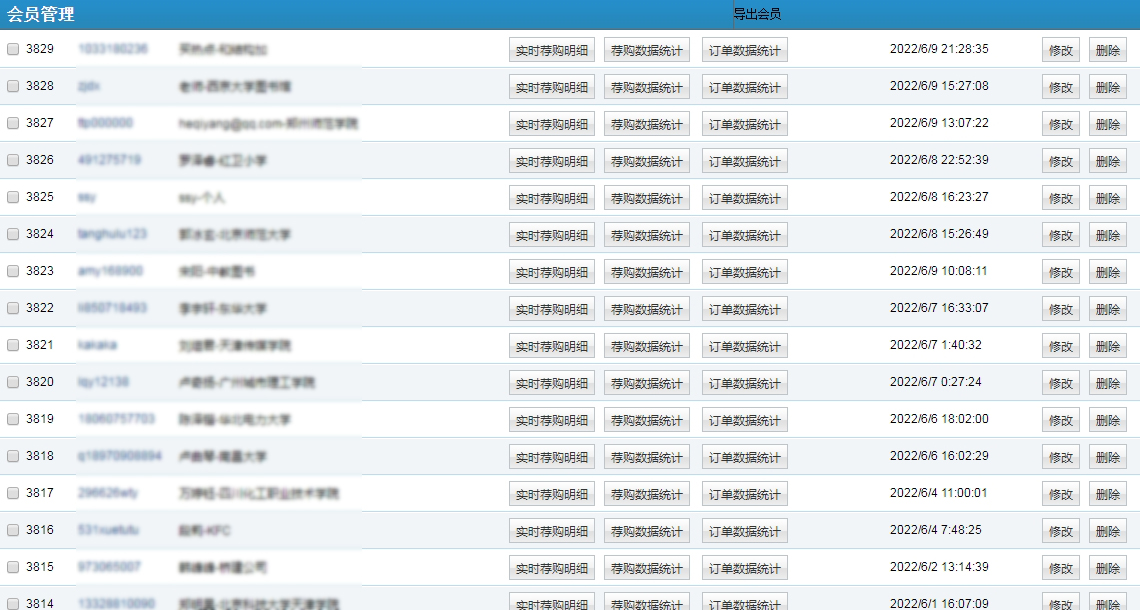Click username link for member 3819
The height and width of the screenshot is (610, 1140).
[116, 419]
